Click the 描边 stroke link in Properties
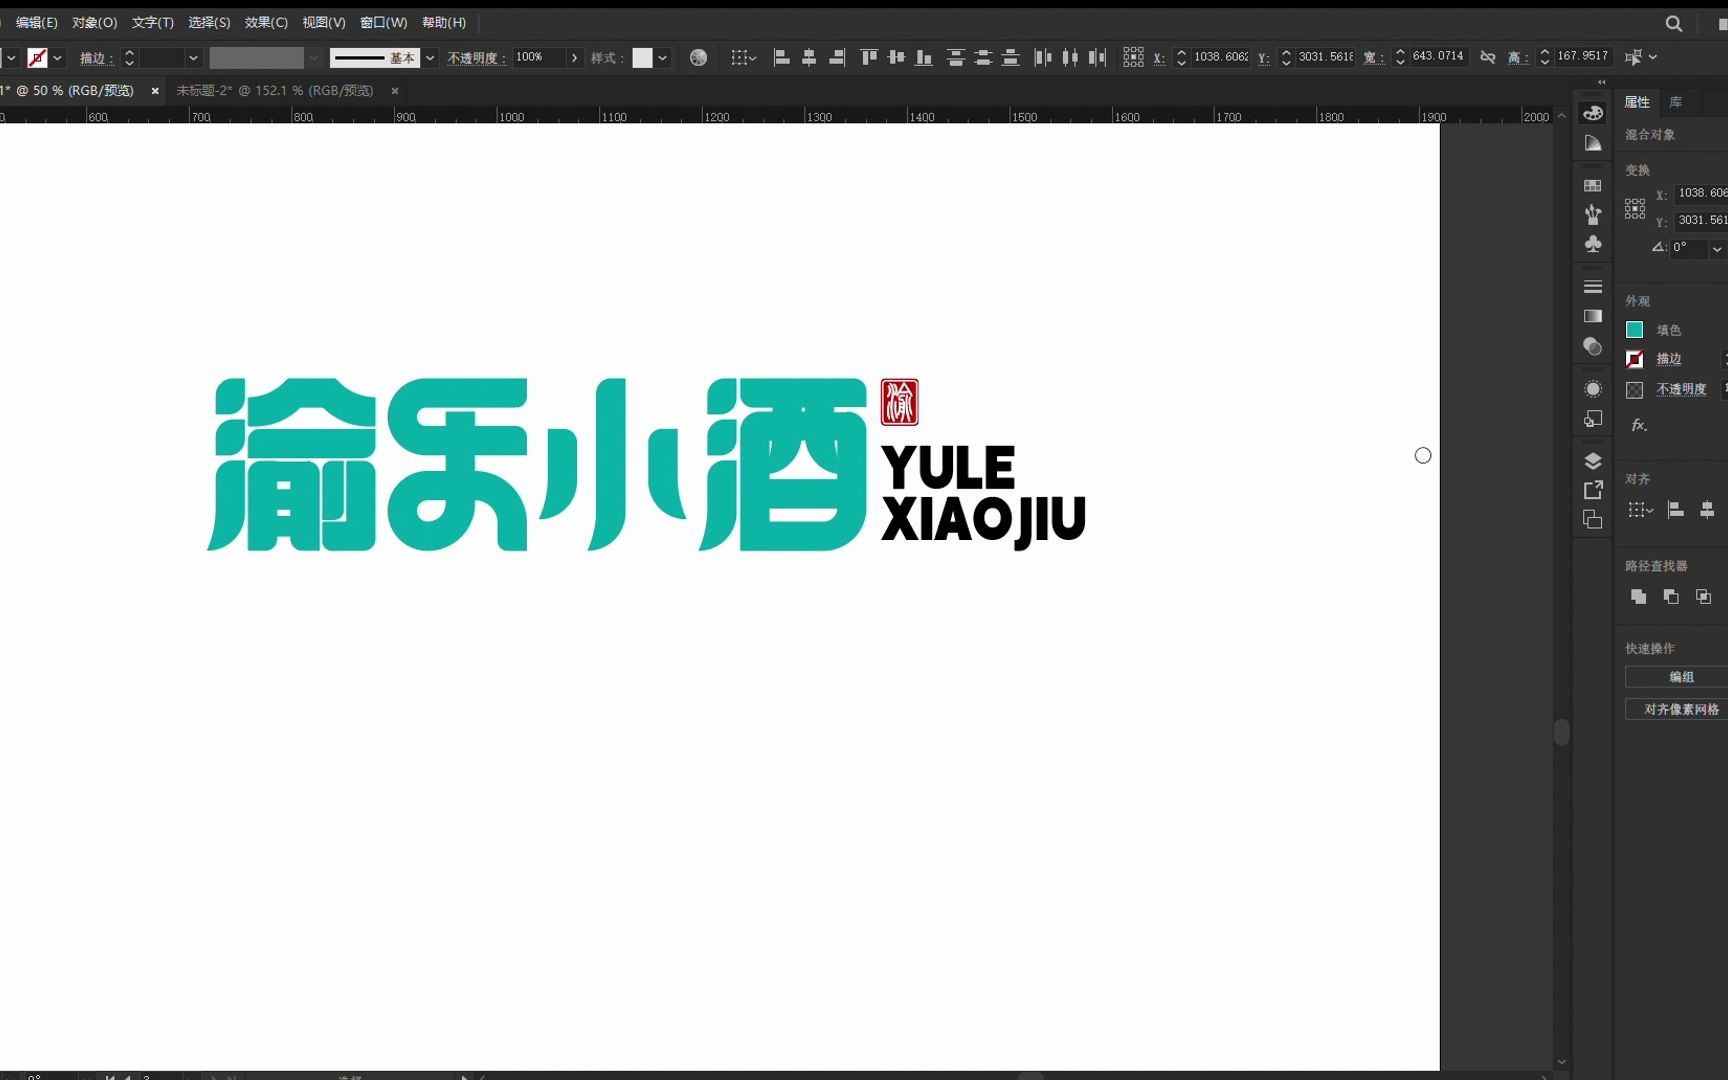1728x1080 pixels. [1668, 359]
